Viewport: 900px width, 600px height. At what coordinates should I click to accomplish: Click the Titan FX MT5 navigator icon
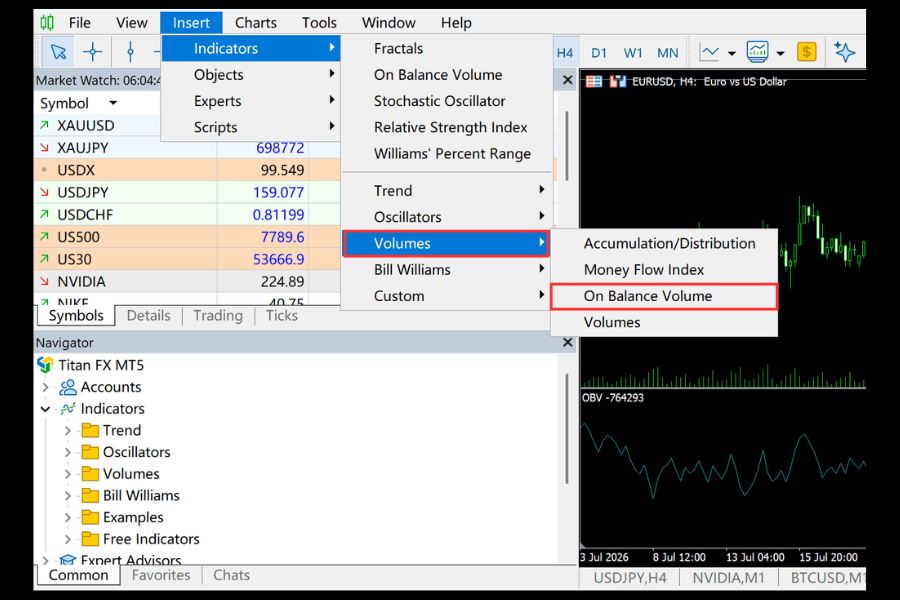coord(45,365)
